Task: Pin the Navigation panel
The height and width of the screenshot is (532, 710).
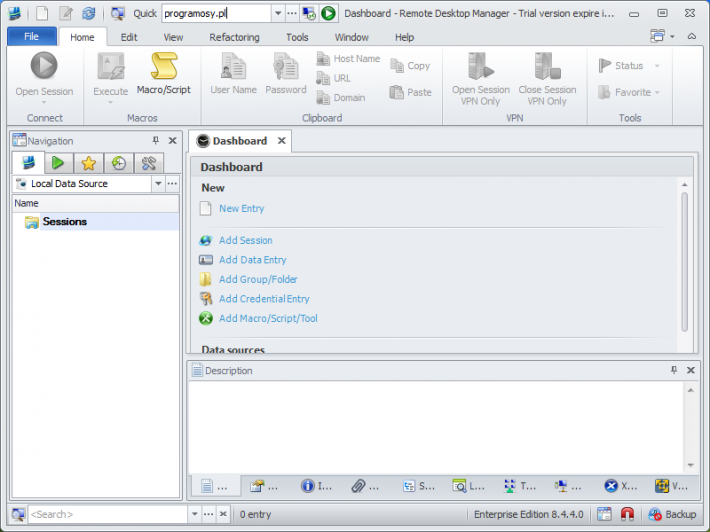Action: click(155, 140)
